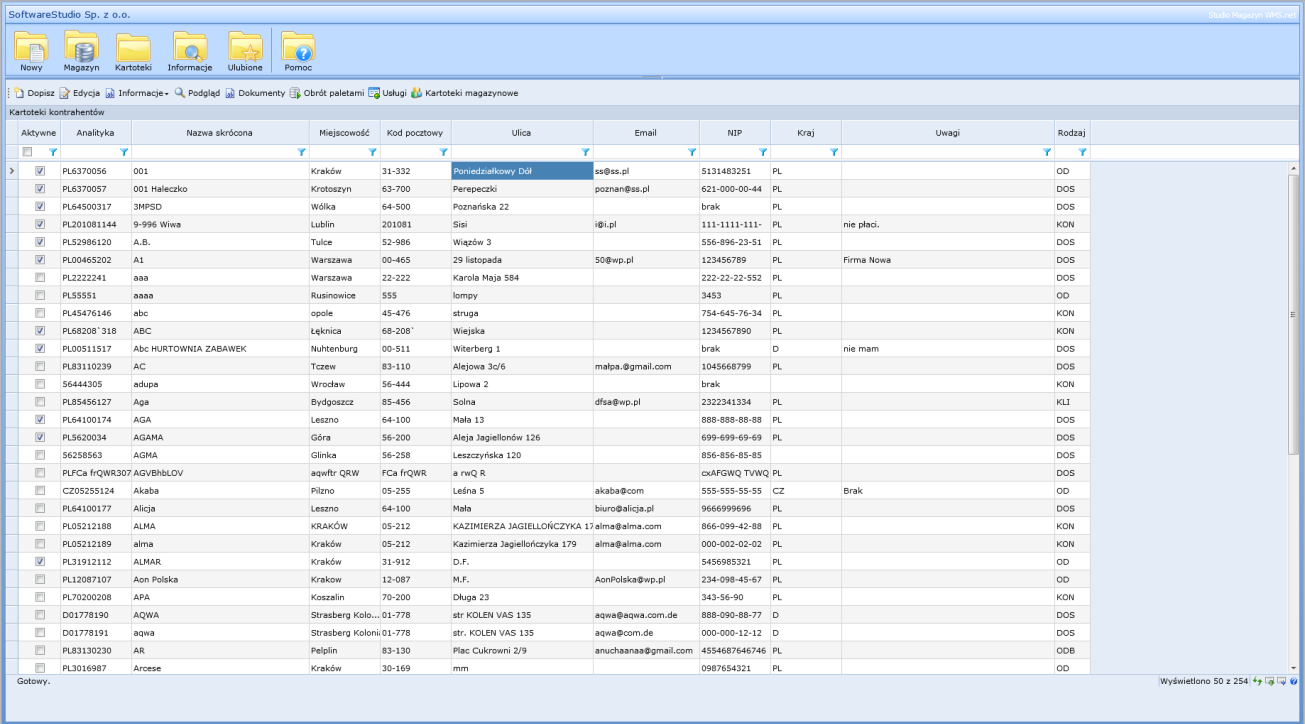The image size is (1305, 724).
Task: Click the Uwagi cell 'nie płaci.'
Action: 947,224
